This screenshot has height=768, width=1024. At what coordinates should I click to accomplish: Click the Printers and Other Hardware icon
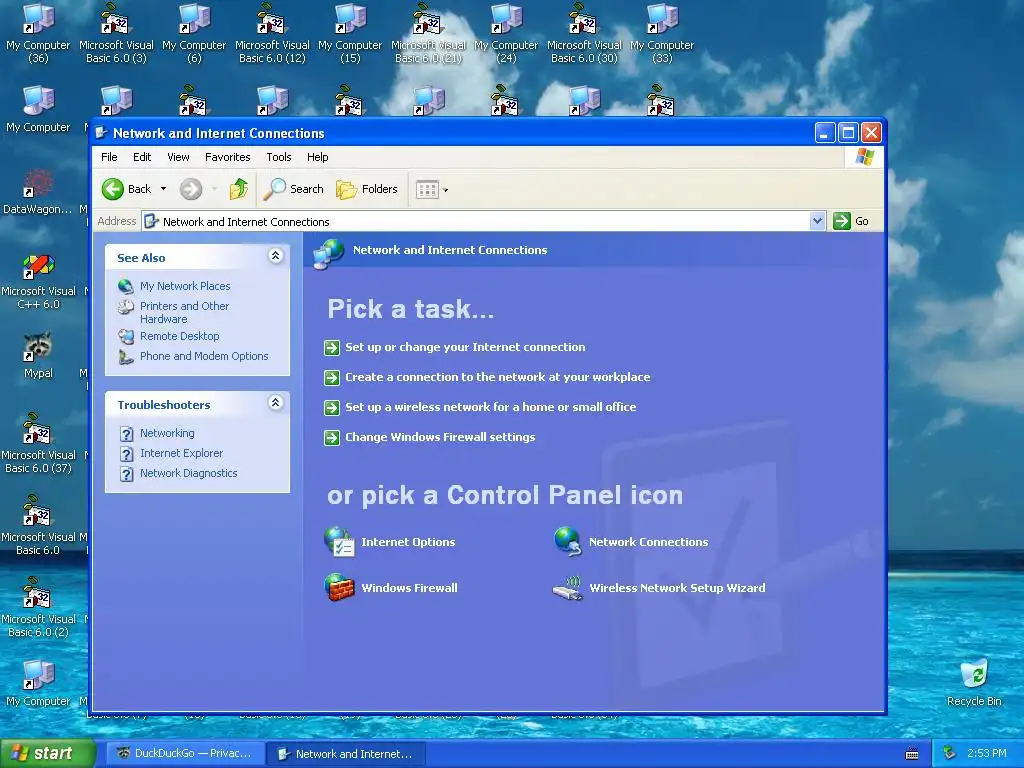pyautogui.click(x=126, y=306)
